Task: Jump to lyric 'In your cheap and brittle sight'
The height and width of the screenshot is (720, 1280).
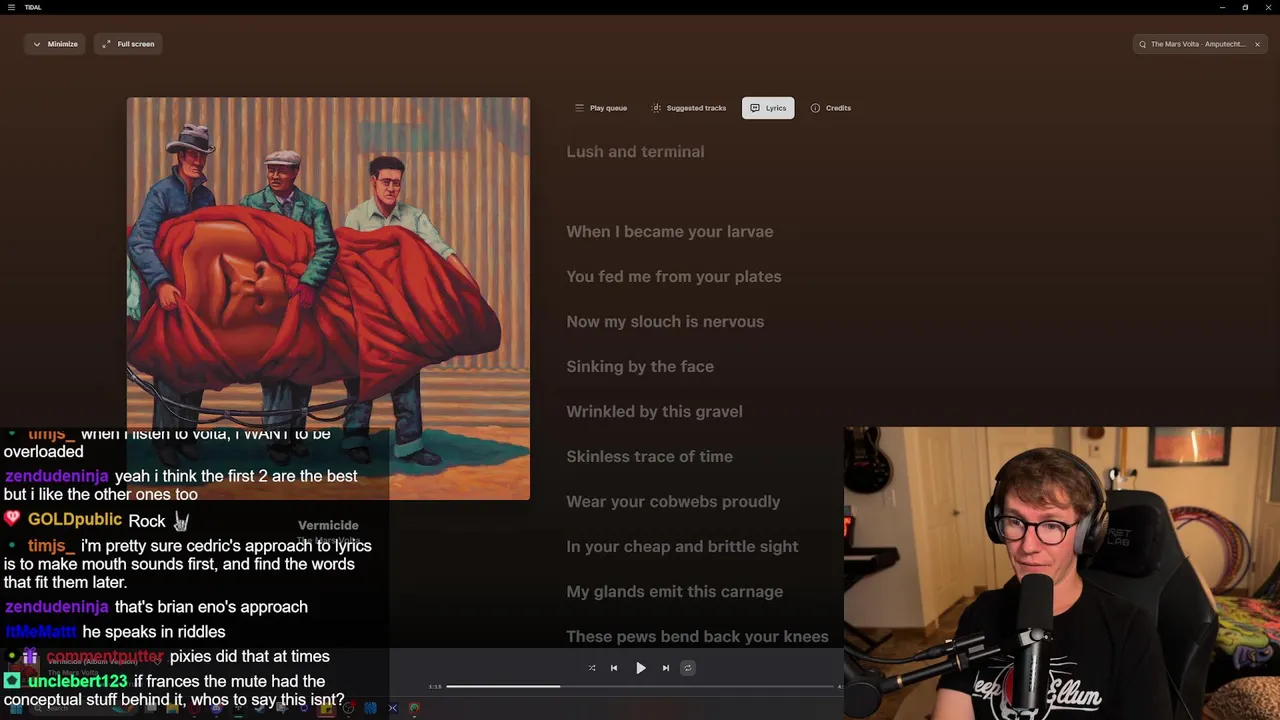Action: click(x=682, y=547)
